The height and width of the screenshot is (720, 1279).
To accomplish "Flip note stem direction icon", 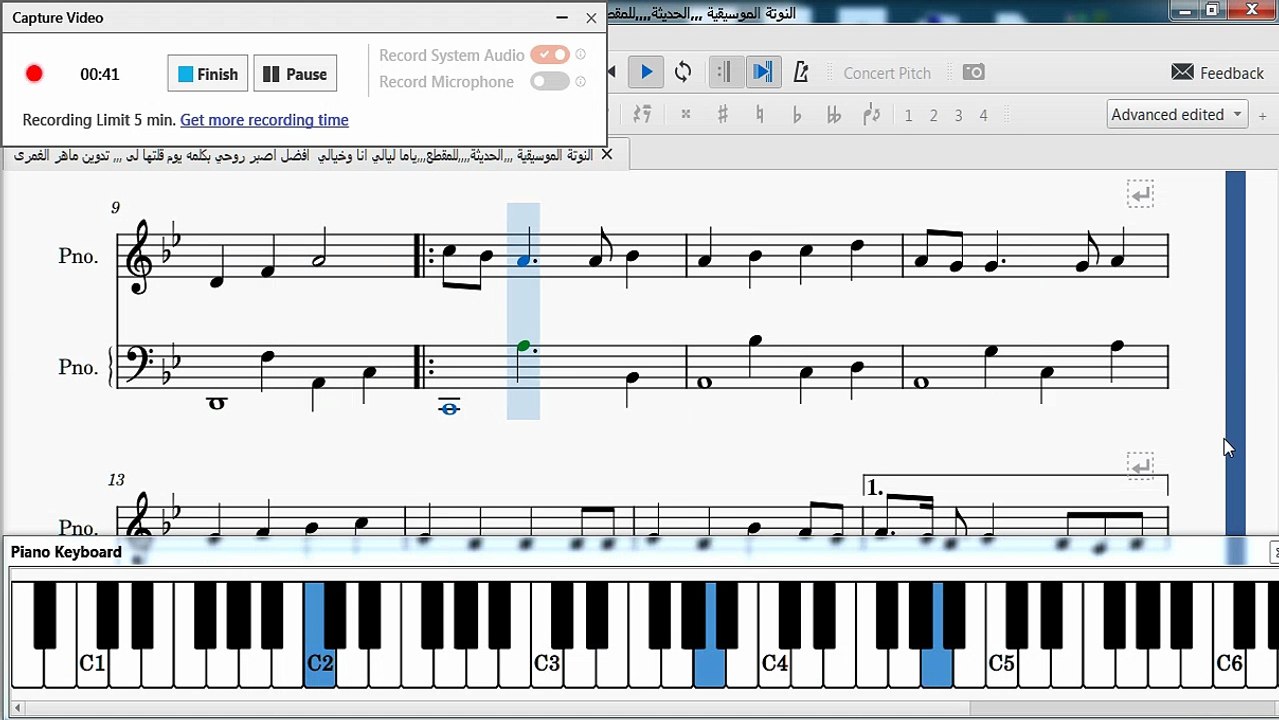I will 871,114.
